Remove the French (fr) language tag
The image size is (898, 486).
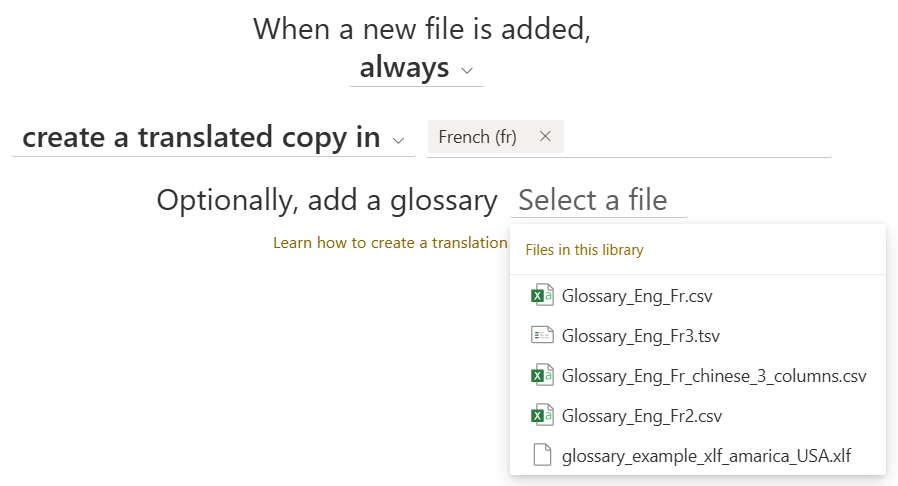click(545, 137)
